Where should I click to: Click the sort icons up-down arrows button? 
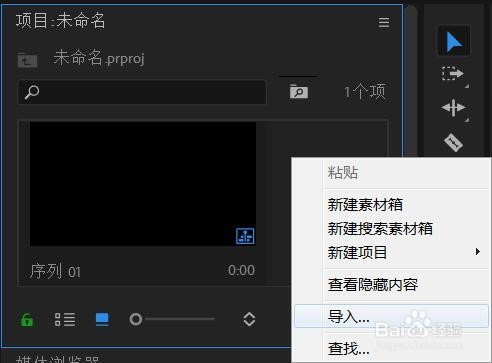point(249,319)
